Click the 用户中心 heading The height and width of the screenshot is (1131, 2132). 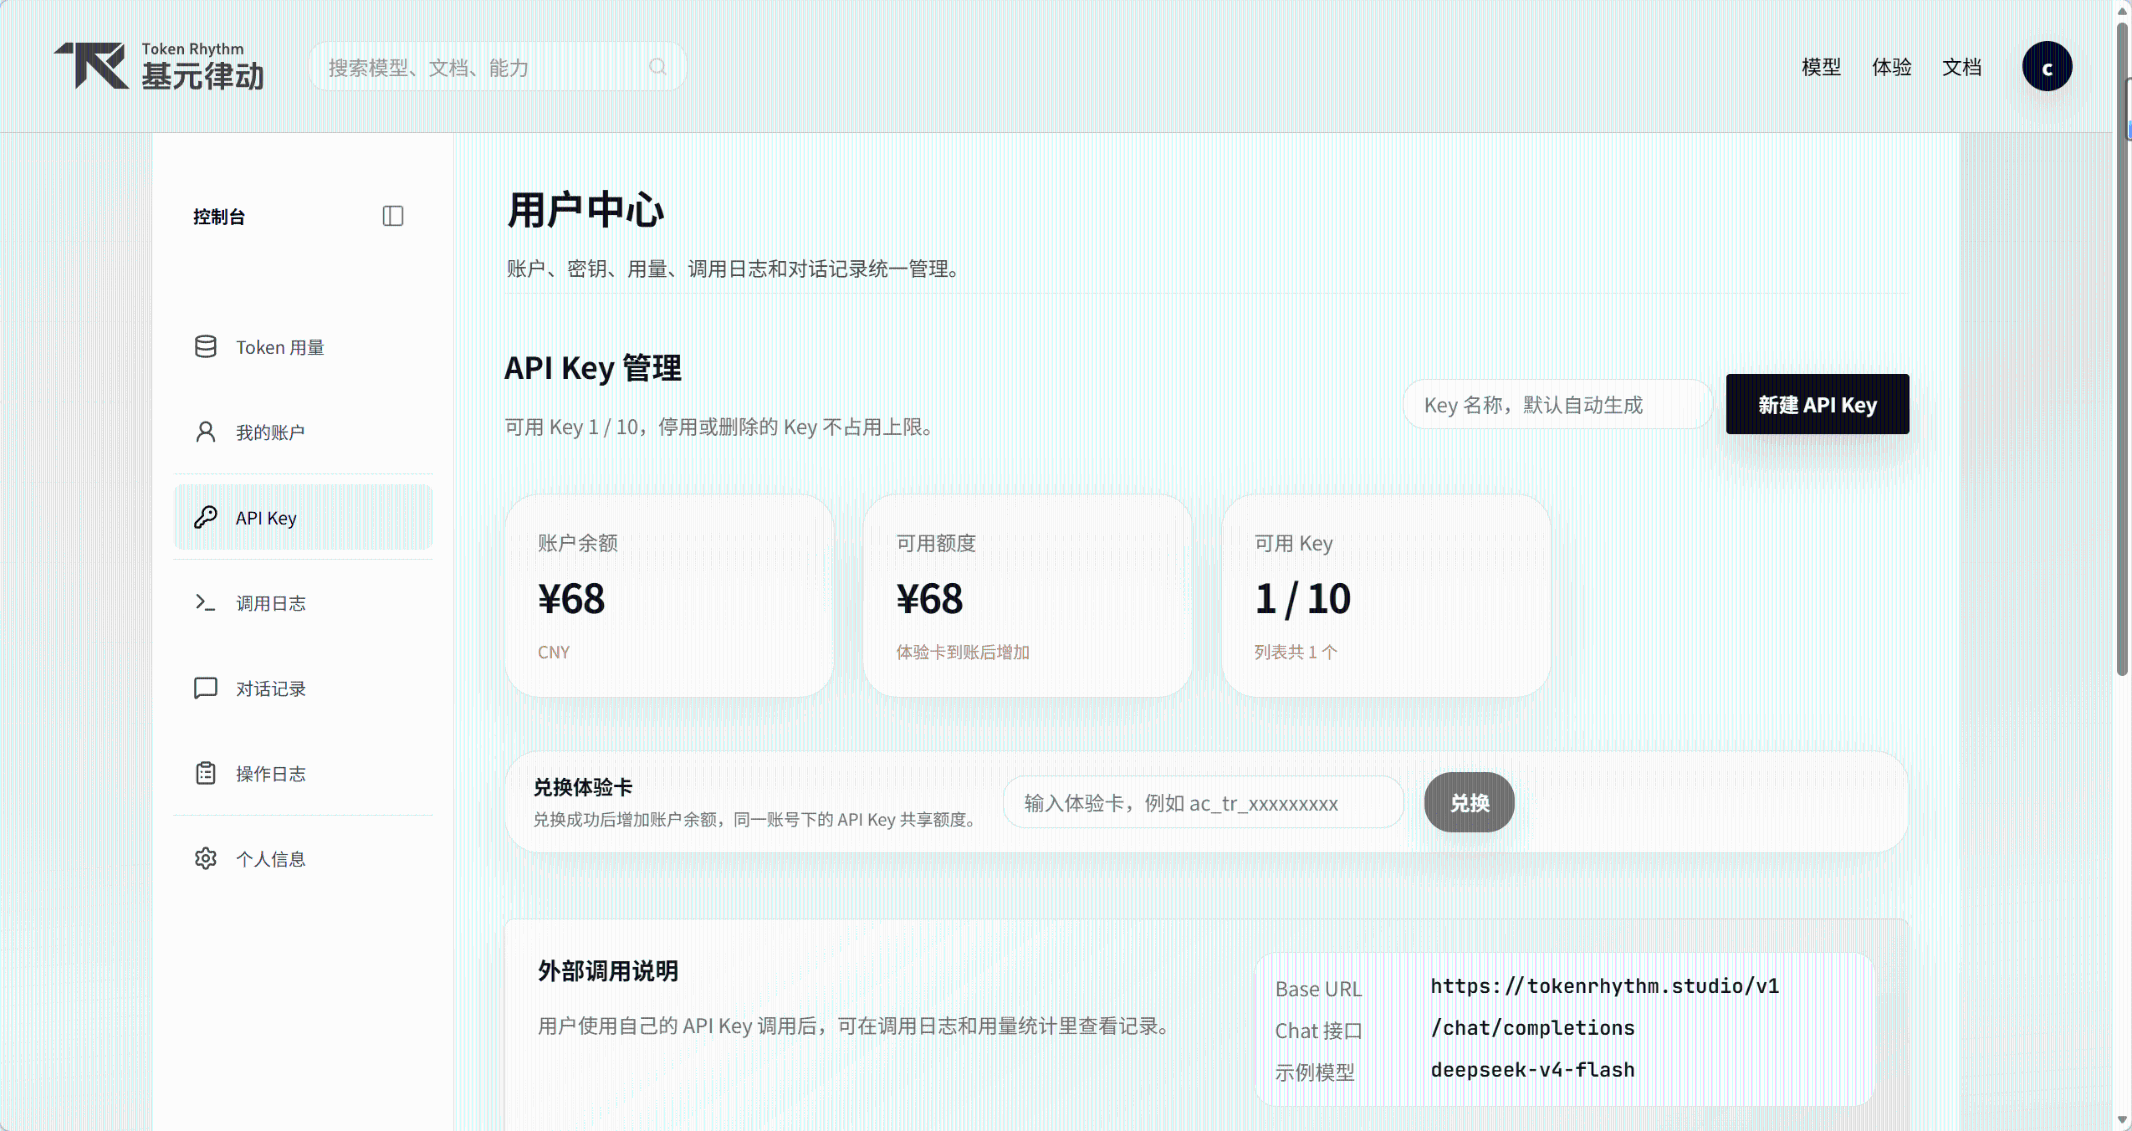[585, 210]
